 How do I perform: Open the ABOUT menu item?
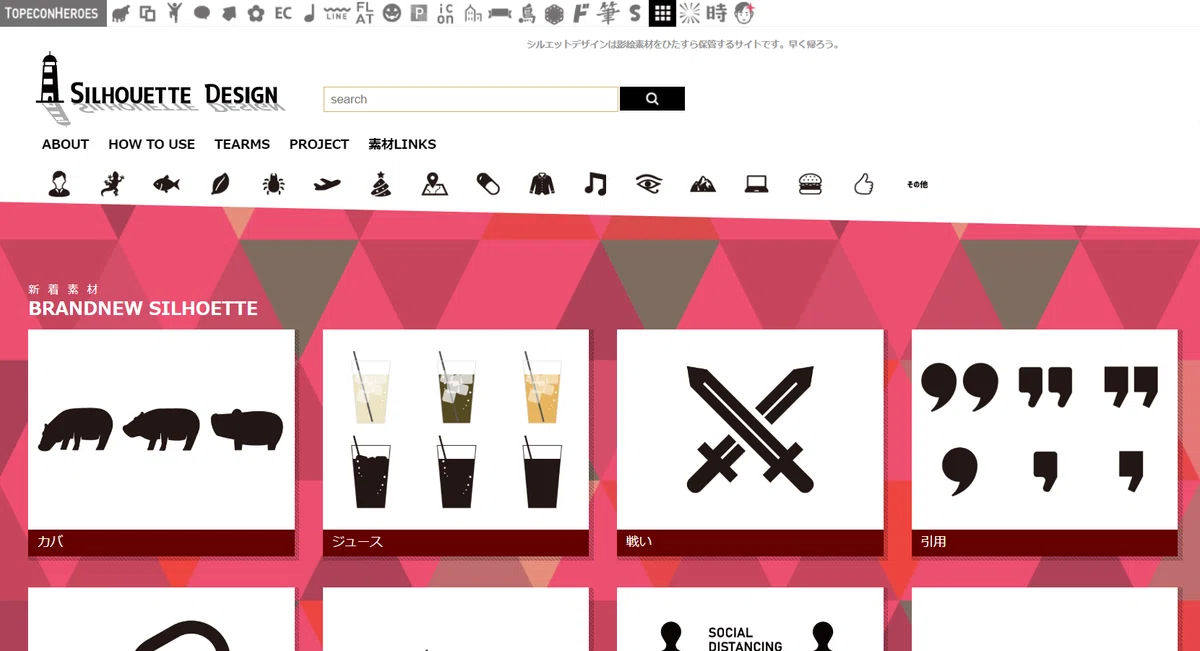coord(66,144)
